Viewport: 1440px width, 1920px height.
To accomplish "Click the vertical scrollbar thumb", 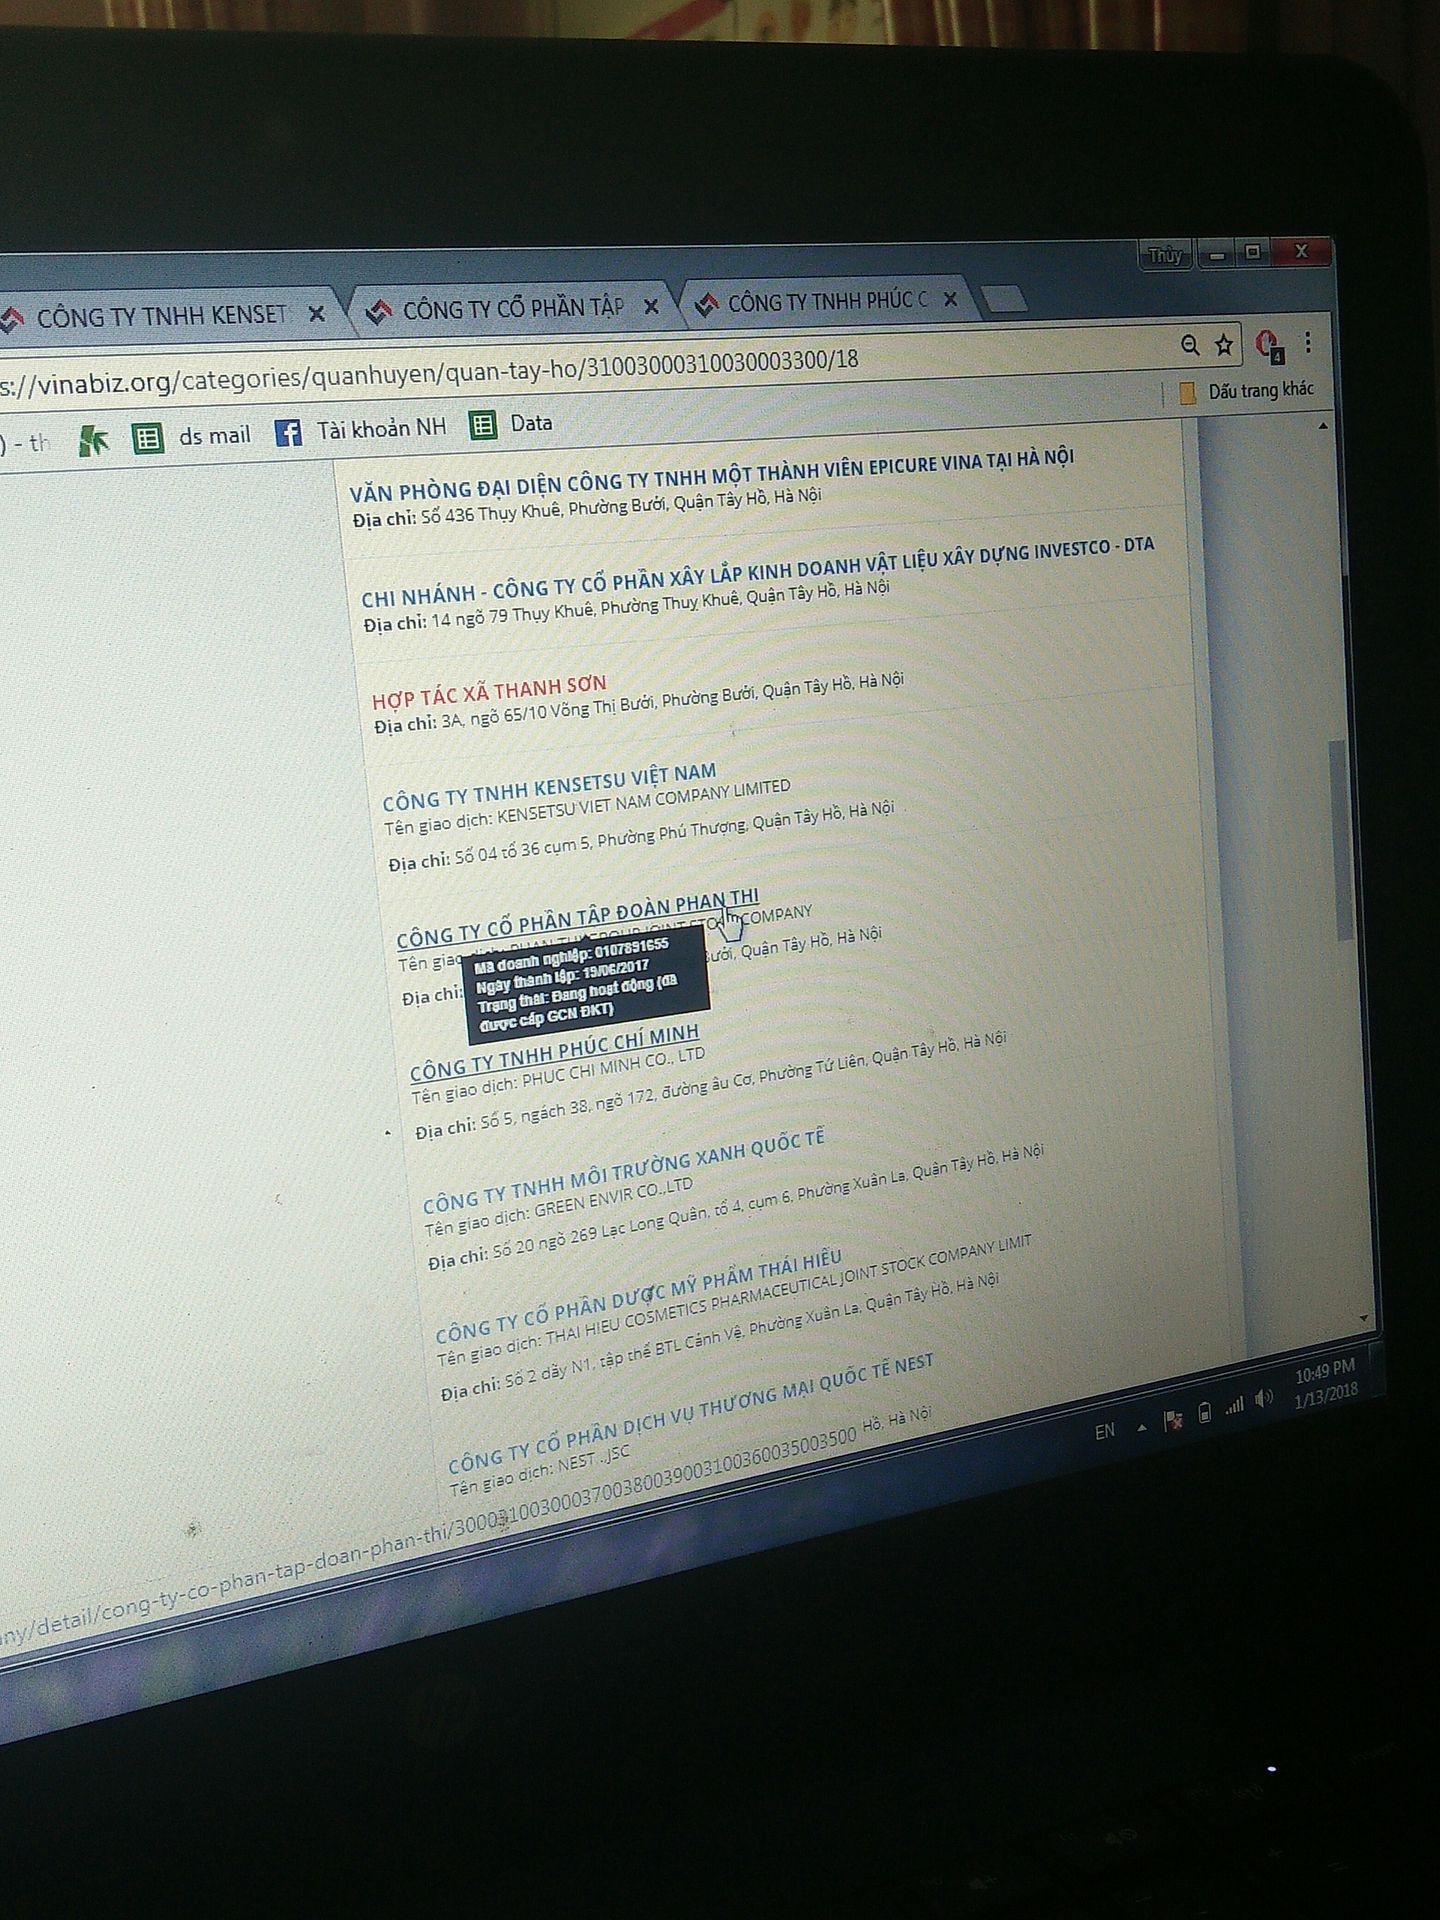I will tap(1341, 840).
